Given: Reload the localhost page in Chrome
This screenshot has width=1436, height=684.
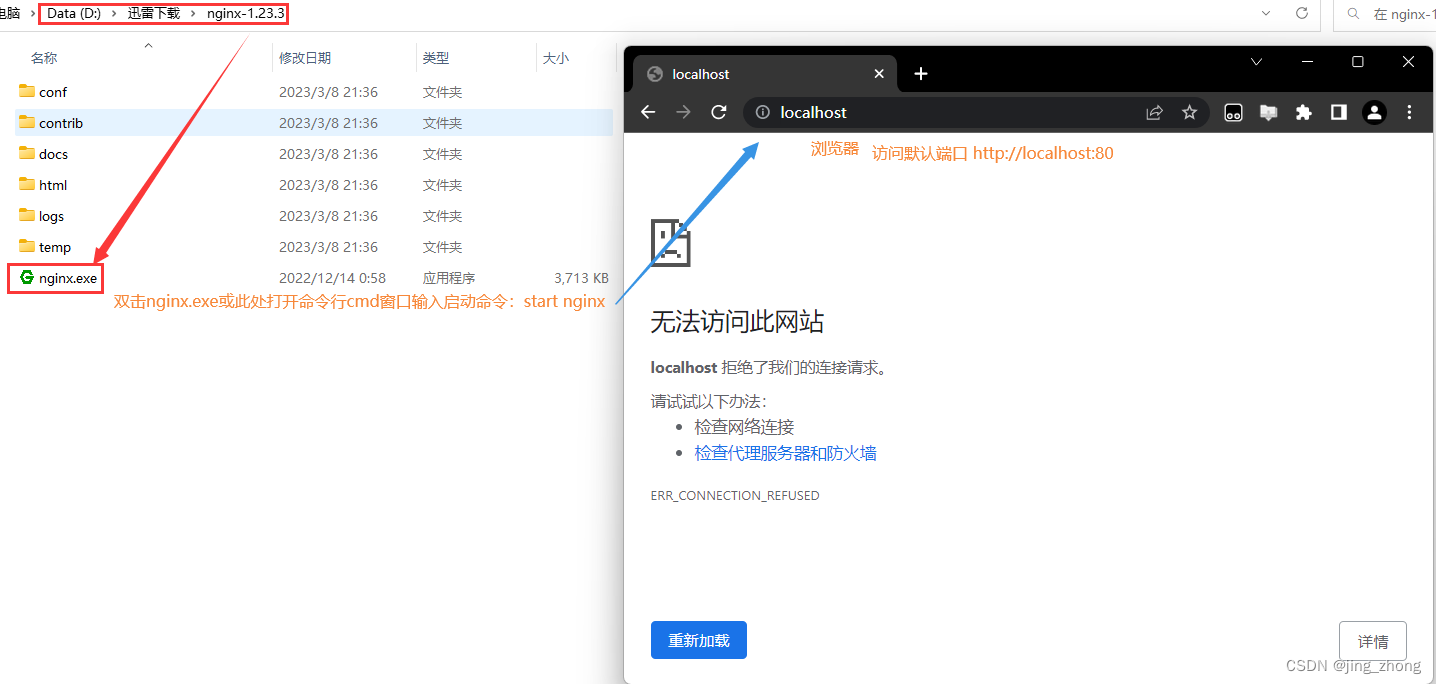Looking at the screenshot, I should [x=718, y=113].
